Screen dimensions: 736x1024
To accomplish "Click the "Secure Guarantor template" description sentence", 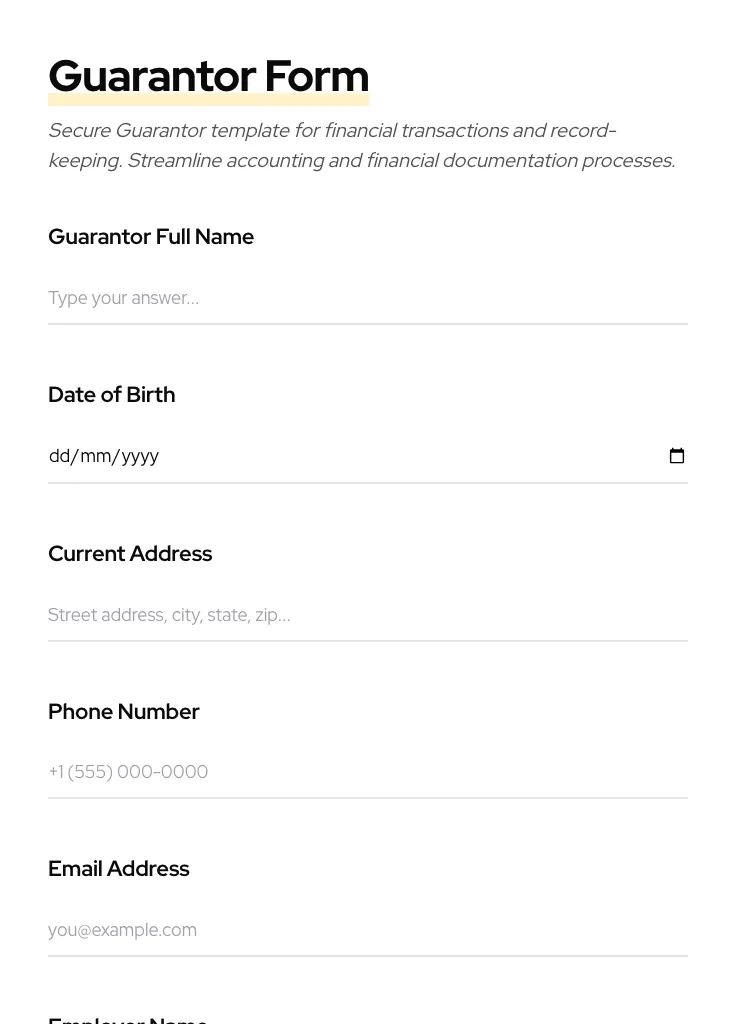I will 330,131.
